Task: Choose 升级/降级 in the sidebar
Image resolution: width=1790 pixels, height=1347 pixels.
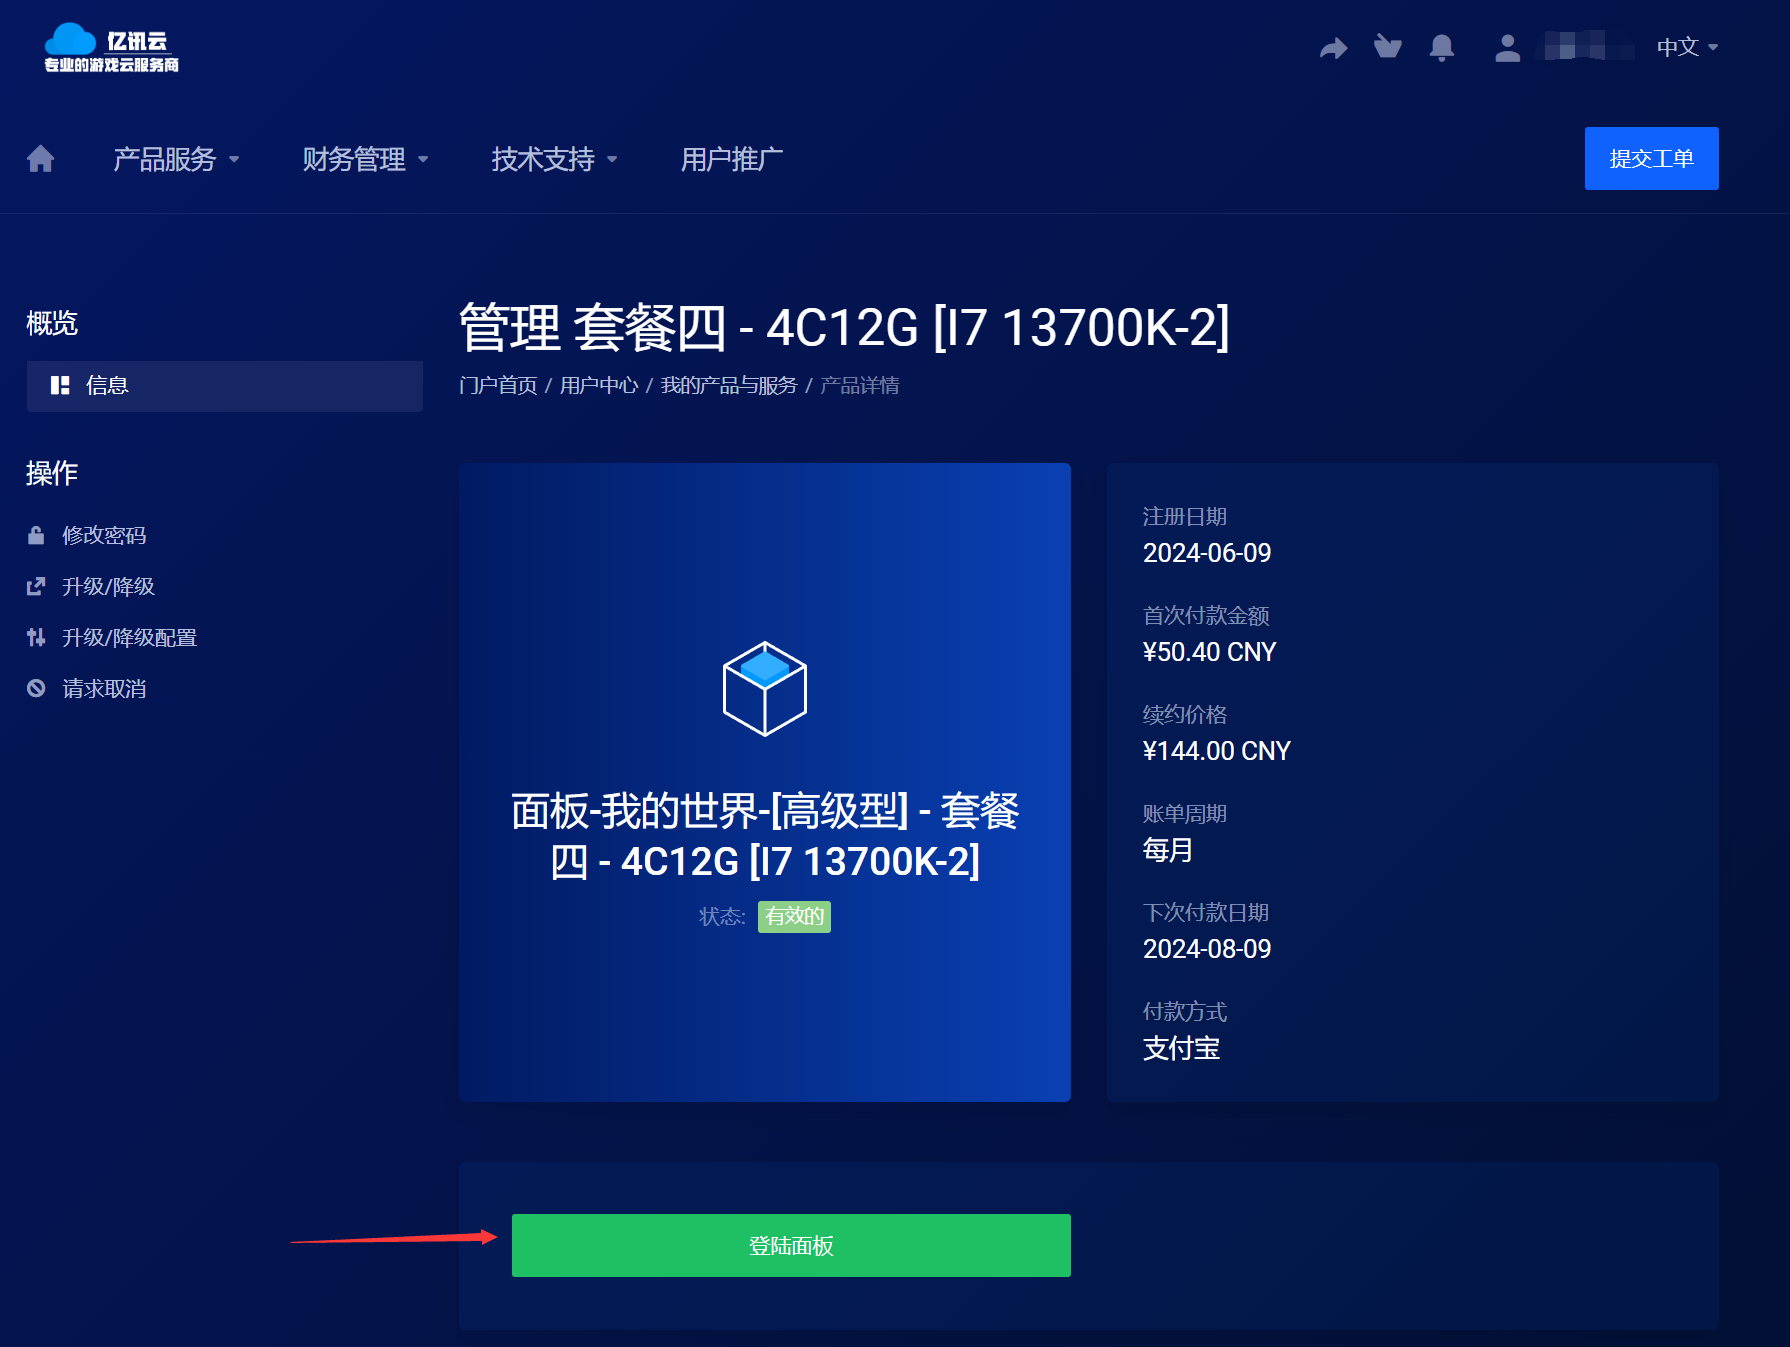Action: tap(108, 586)
